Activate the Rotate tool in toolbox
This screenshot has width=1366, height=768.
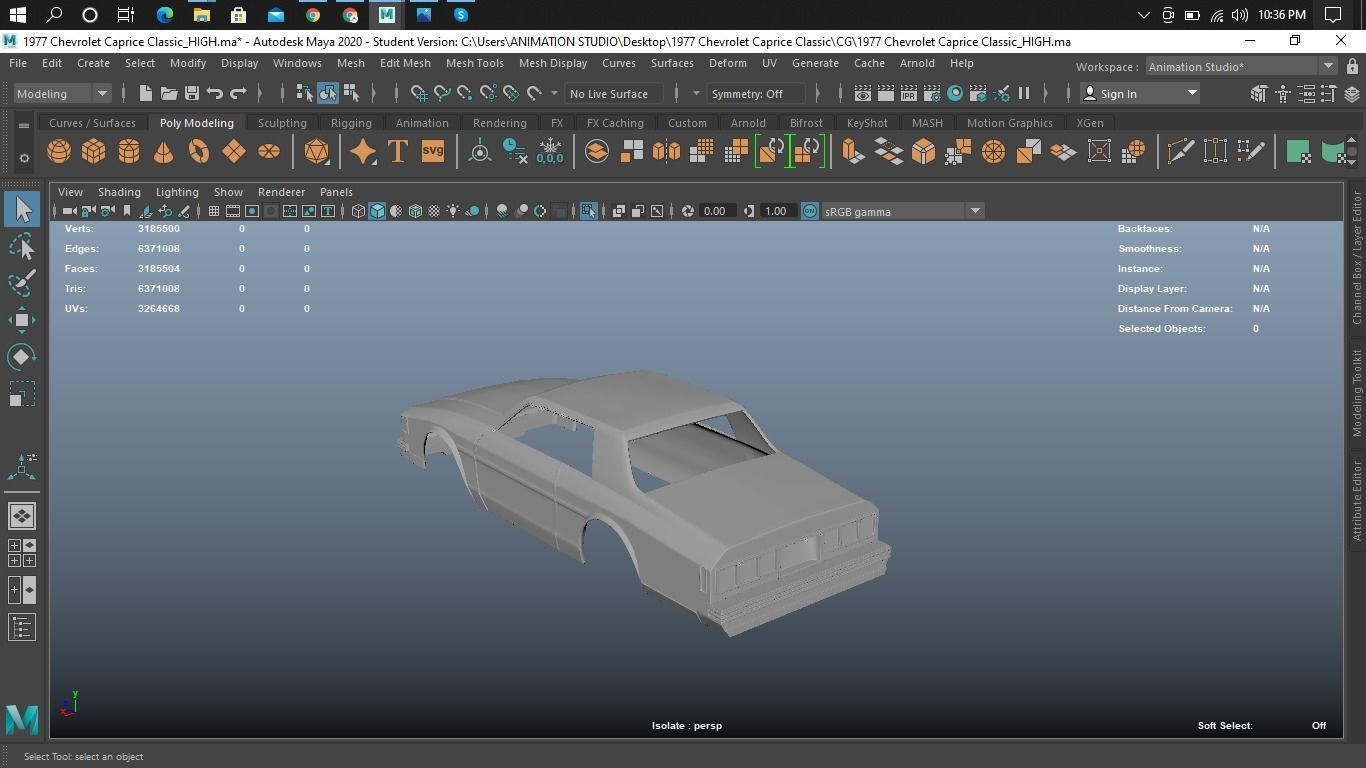click(22, 357)
